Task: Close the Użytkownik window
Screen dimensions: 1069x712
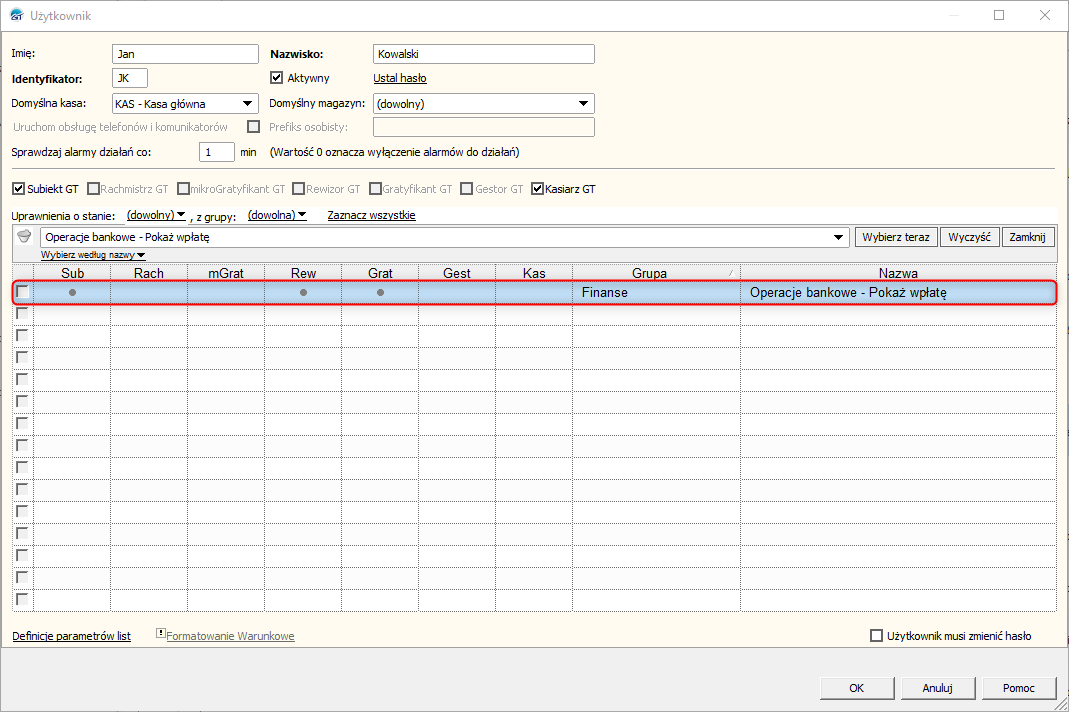Action: [x=1044, y=15]
